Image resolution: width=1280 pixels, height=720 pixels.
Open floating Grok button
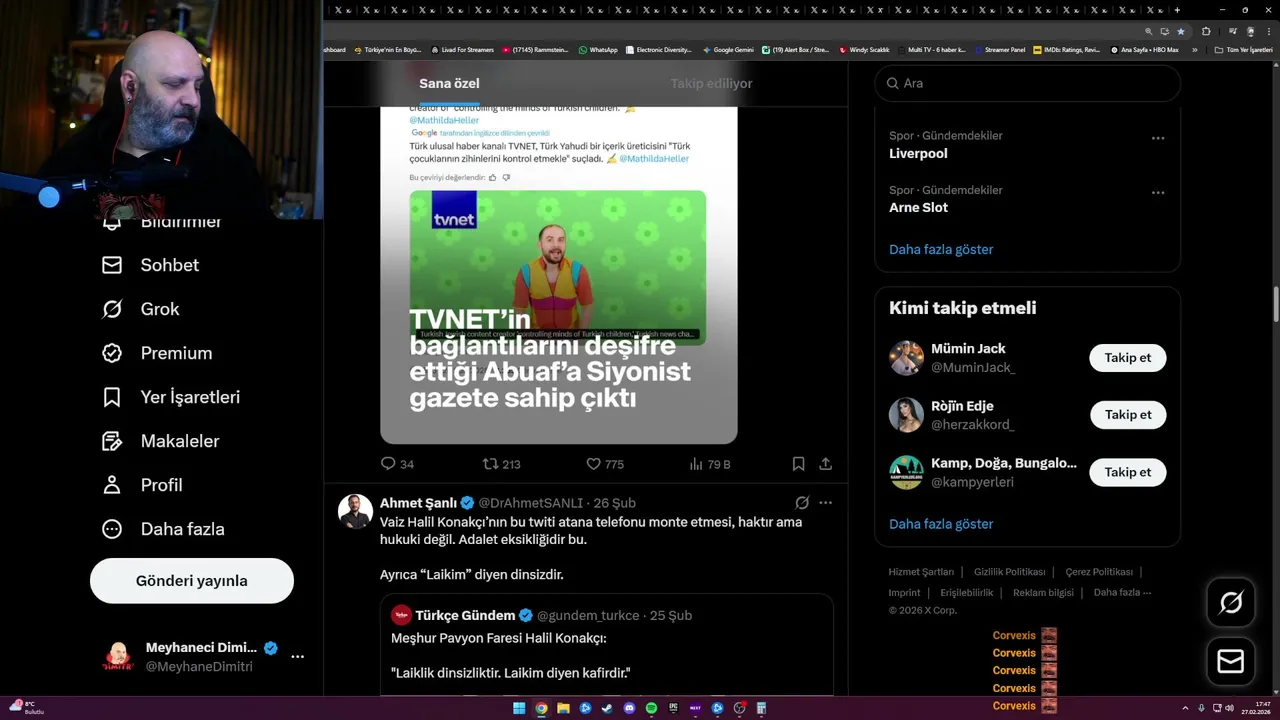(x=1231, y=603)
